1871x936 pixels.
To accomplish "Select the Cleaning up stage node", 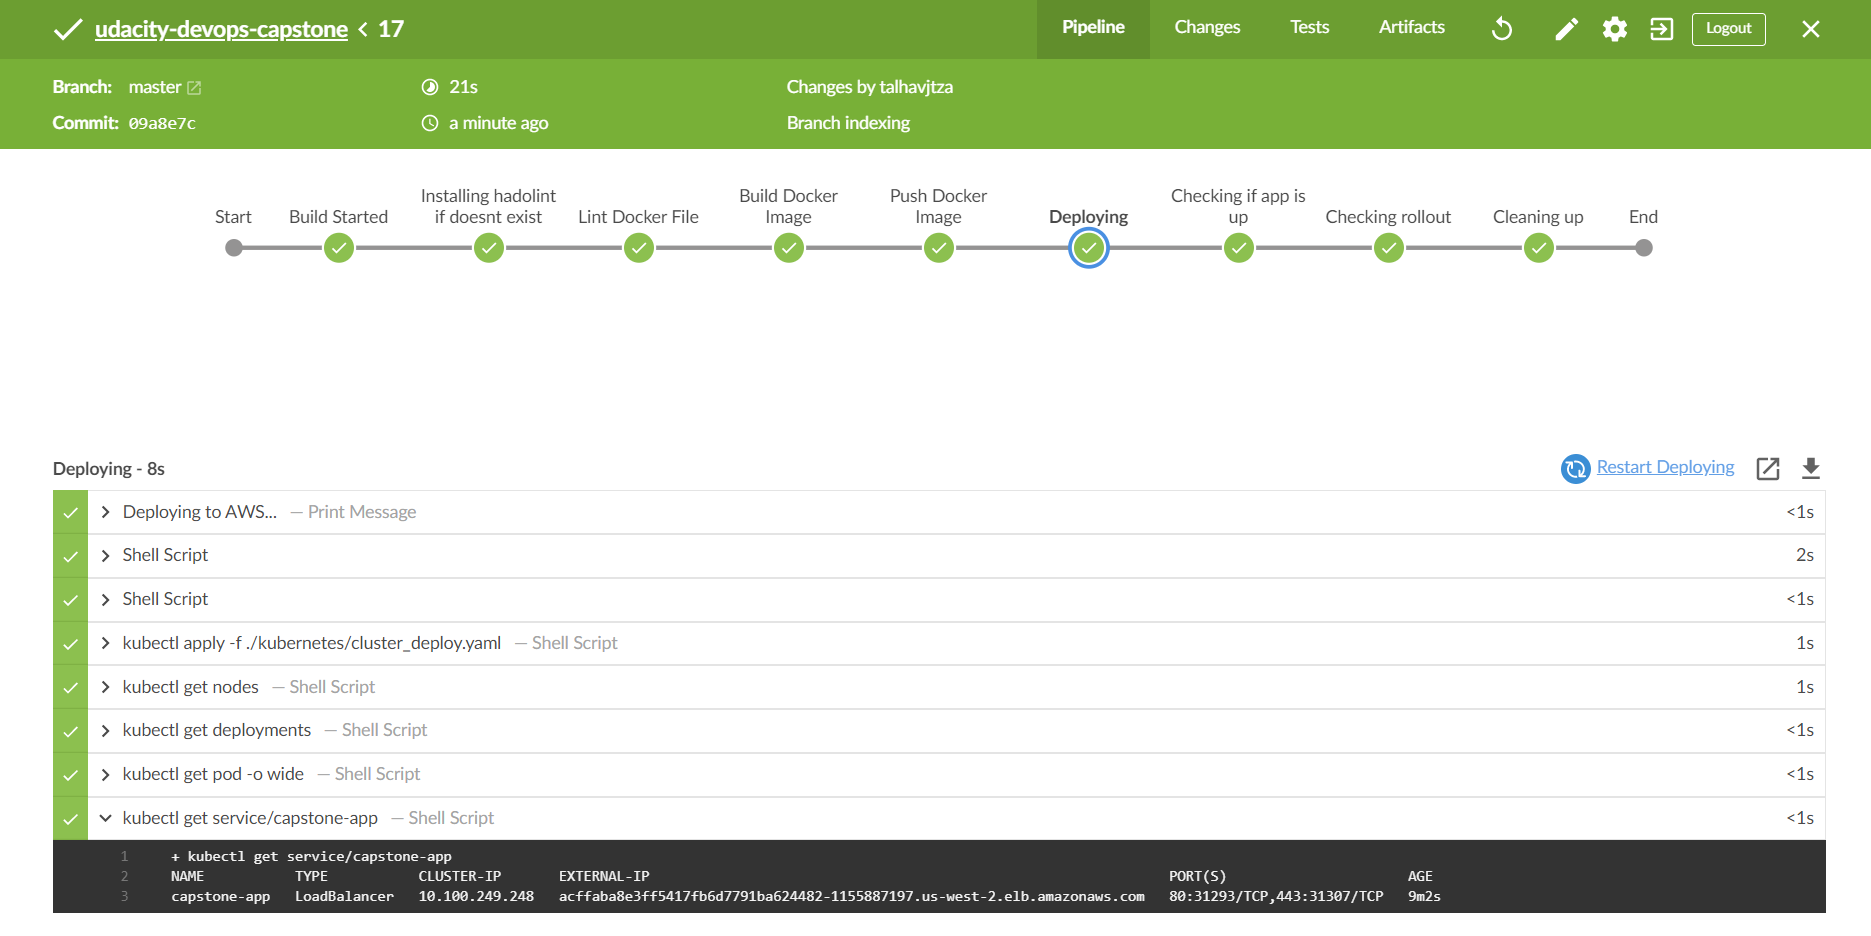I will click(1539, 248).
